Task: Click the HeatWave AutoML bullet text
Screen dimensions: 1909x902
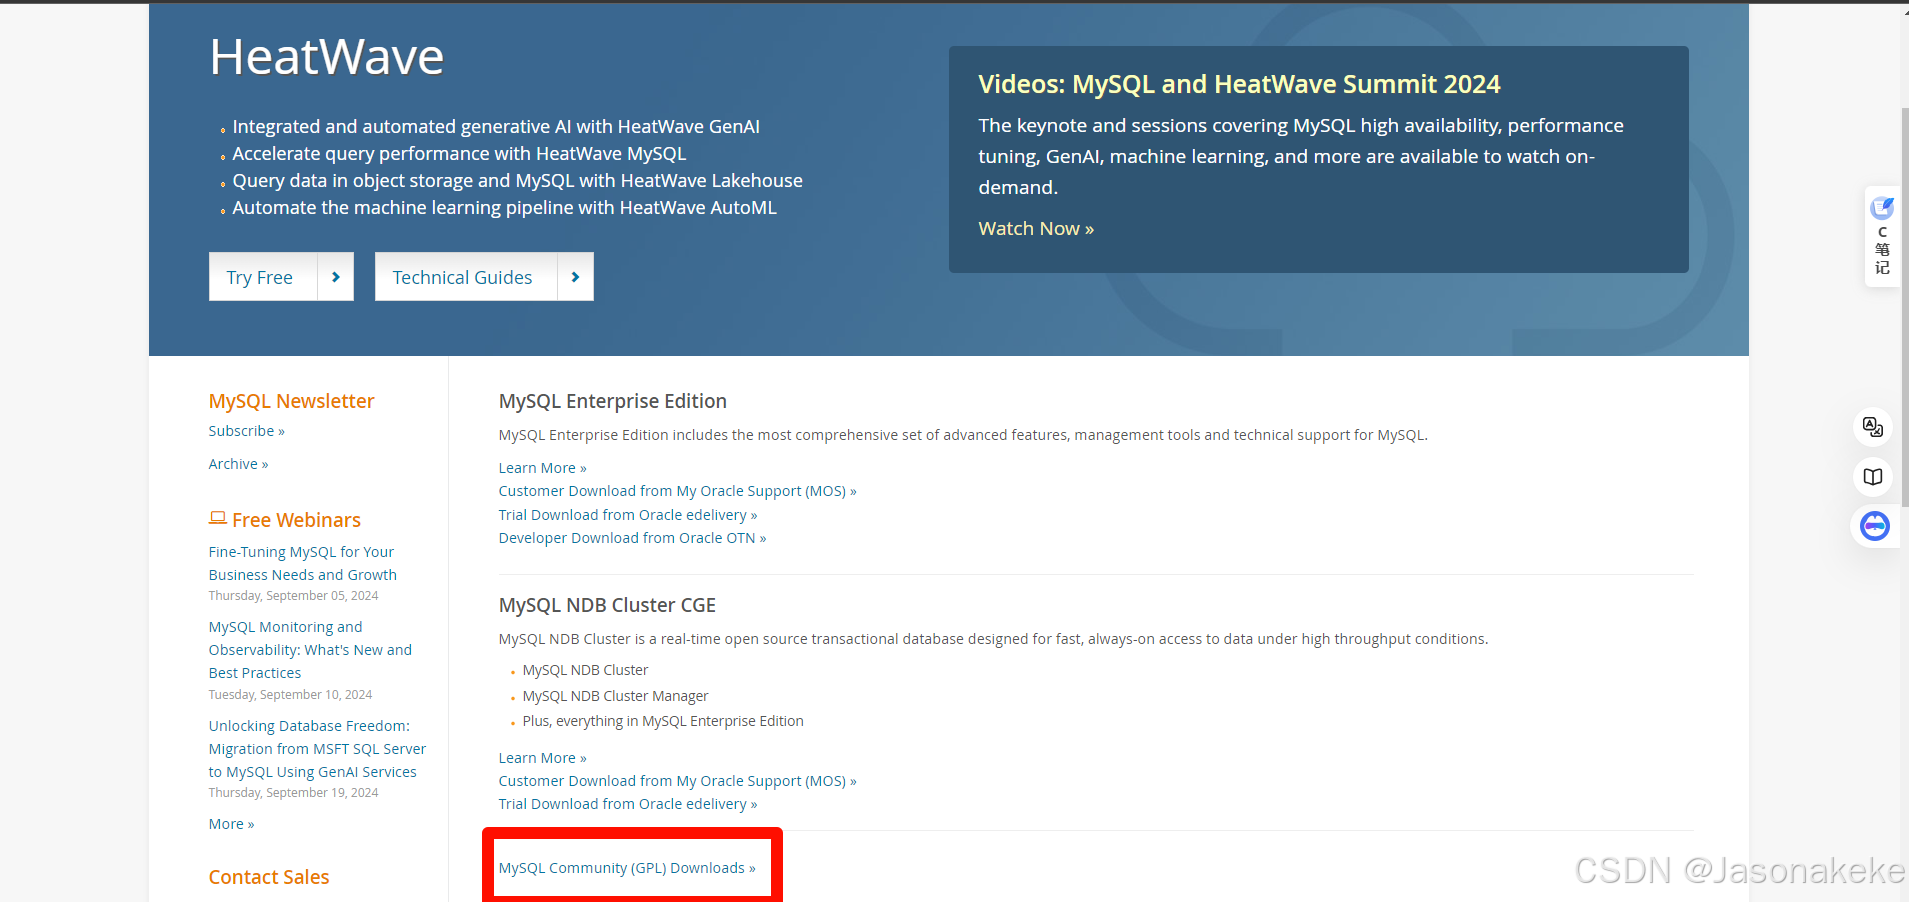Action: (x=504, y=208)
